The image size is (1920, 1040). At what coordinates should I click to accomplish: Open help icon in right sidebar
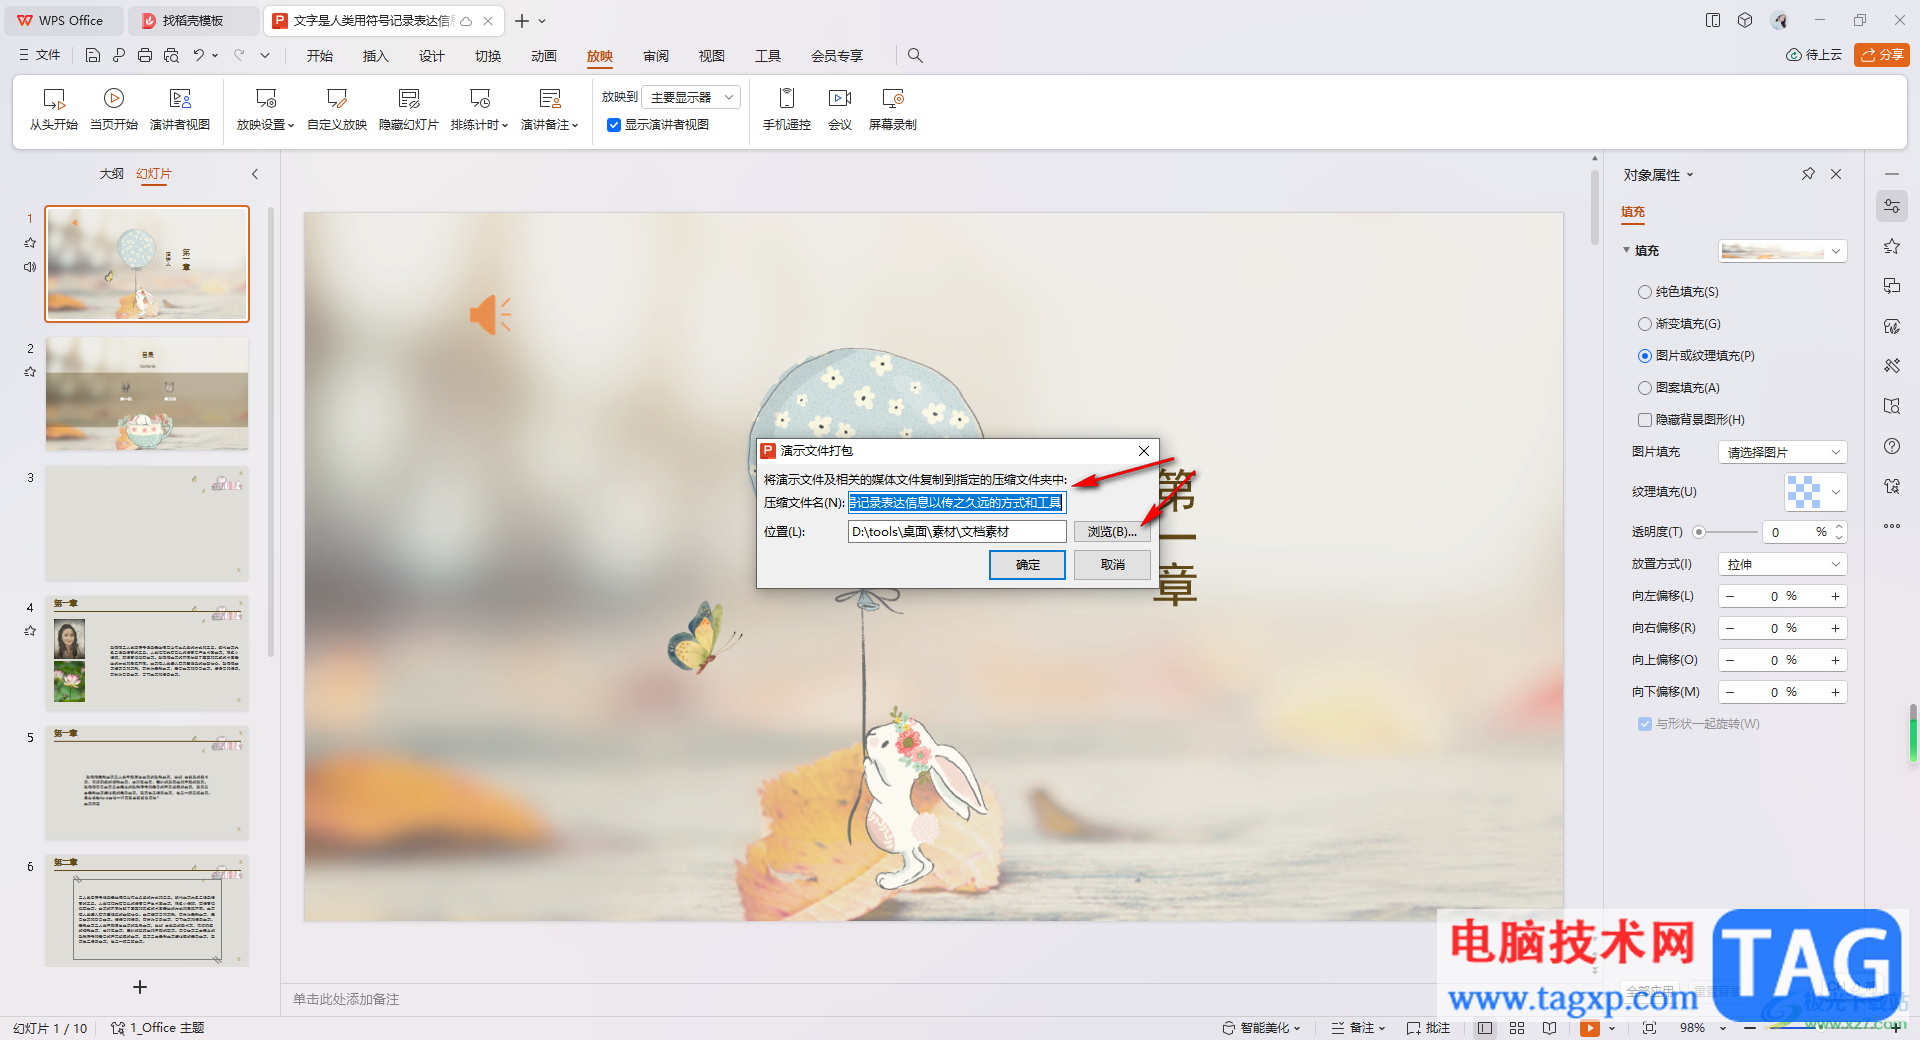coord(1892,446)
